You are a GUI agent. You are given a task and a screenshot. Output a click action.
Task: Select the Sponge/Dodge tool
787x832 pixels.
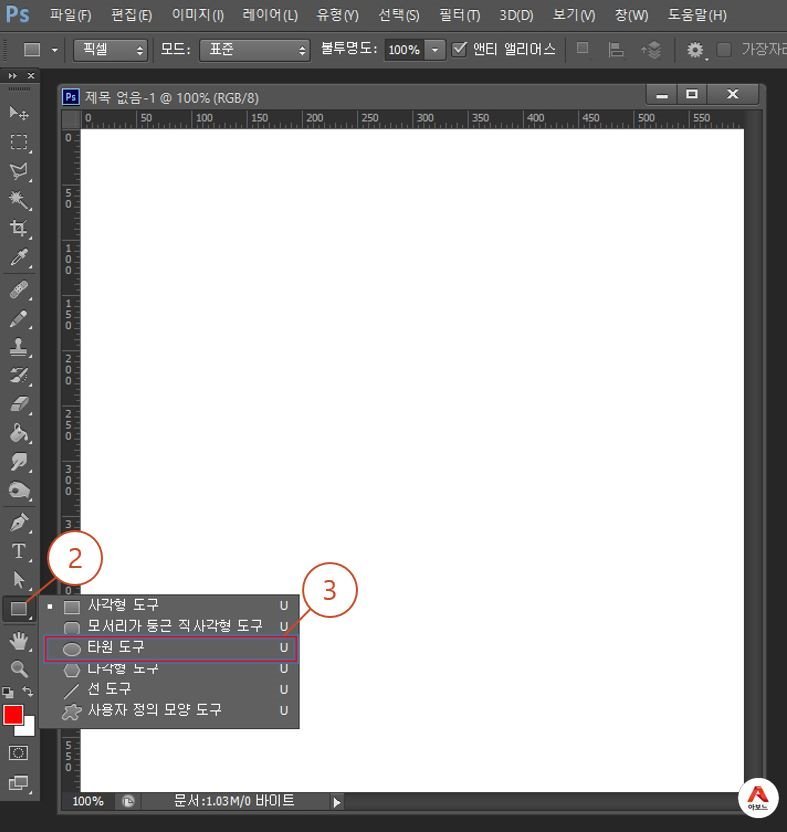(19, 490)
